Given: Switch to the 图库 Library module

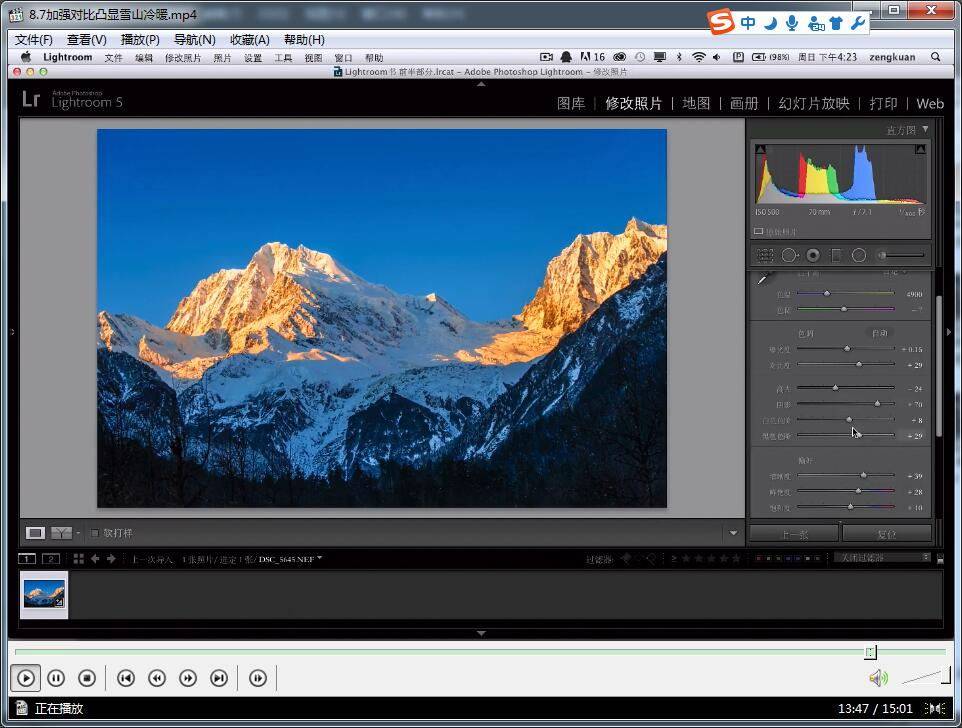Looking at the screenshot, I should pos(571,104).
